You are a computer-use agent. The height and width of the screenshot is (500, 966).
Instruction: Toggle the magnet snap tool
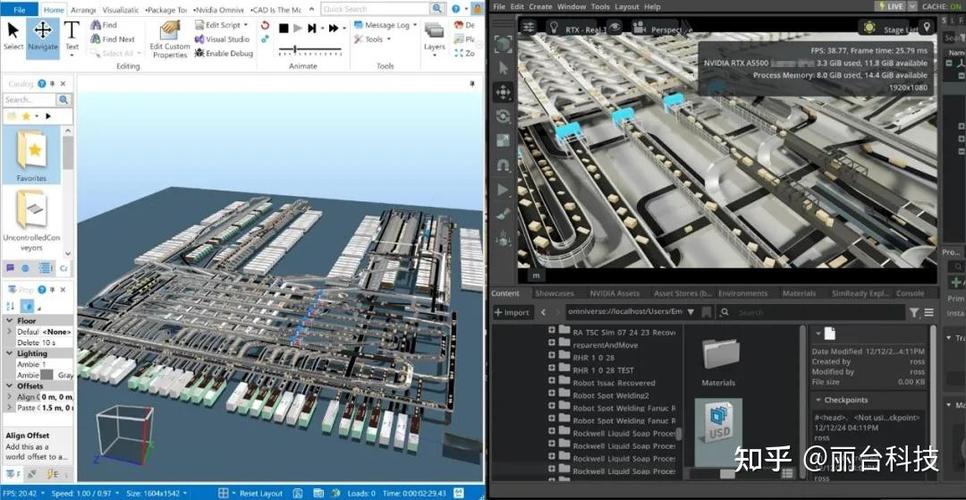[x=503, y=165]
